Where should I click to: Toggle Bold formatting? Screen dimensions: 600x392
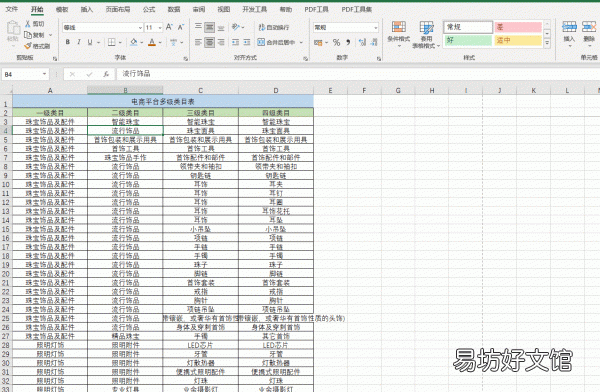tap(68, 42)
